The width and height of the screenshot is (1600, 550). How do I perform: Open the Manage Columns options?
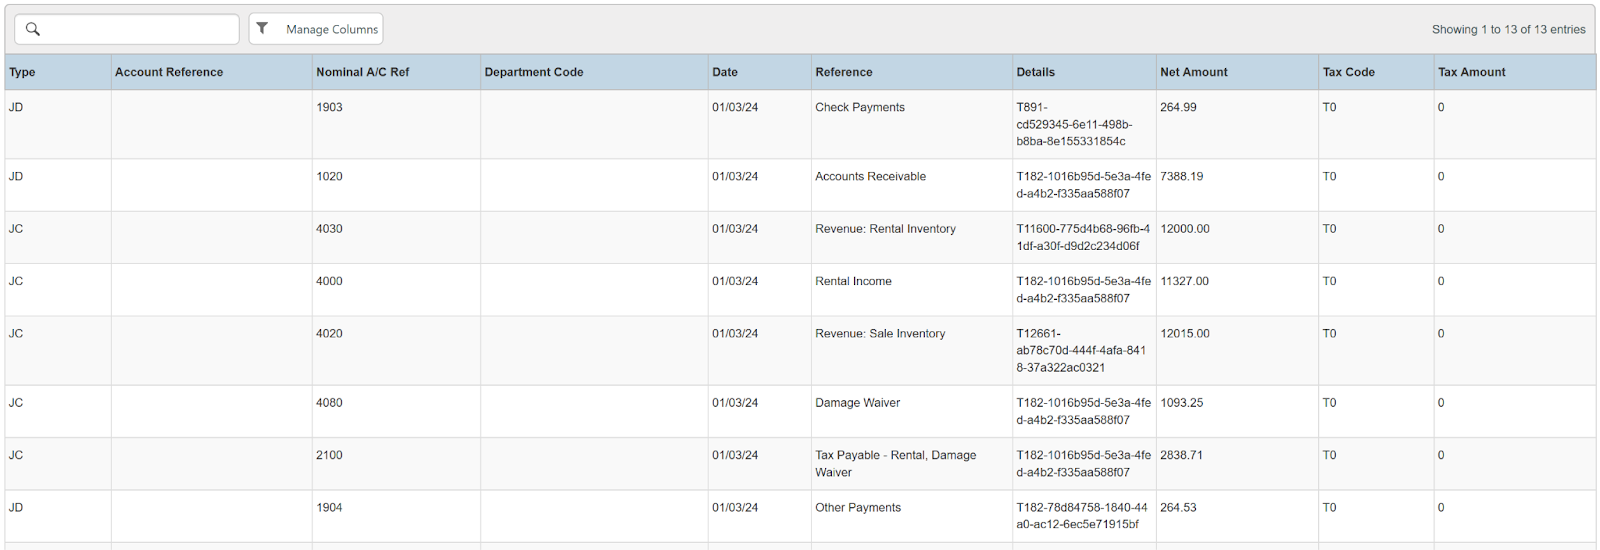point(331,29)
